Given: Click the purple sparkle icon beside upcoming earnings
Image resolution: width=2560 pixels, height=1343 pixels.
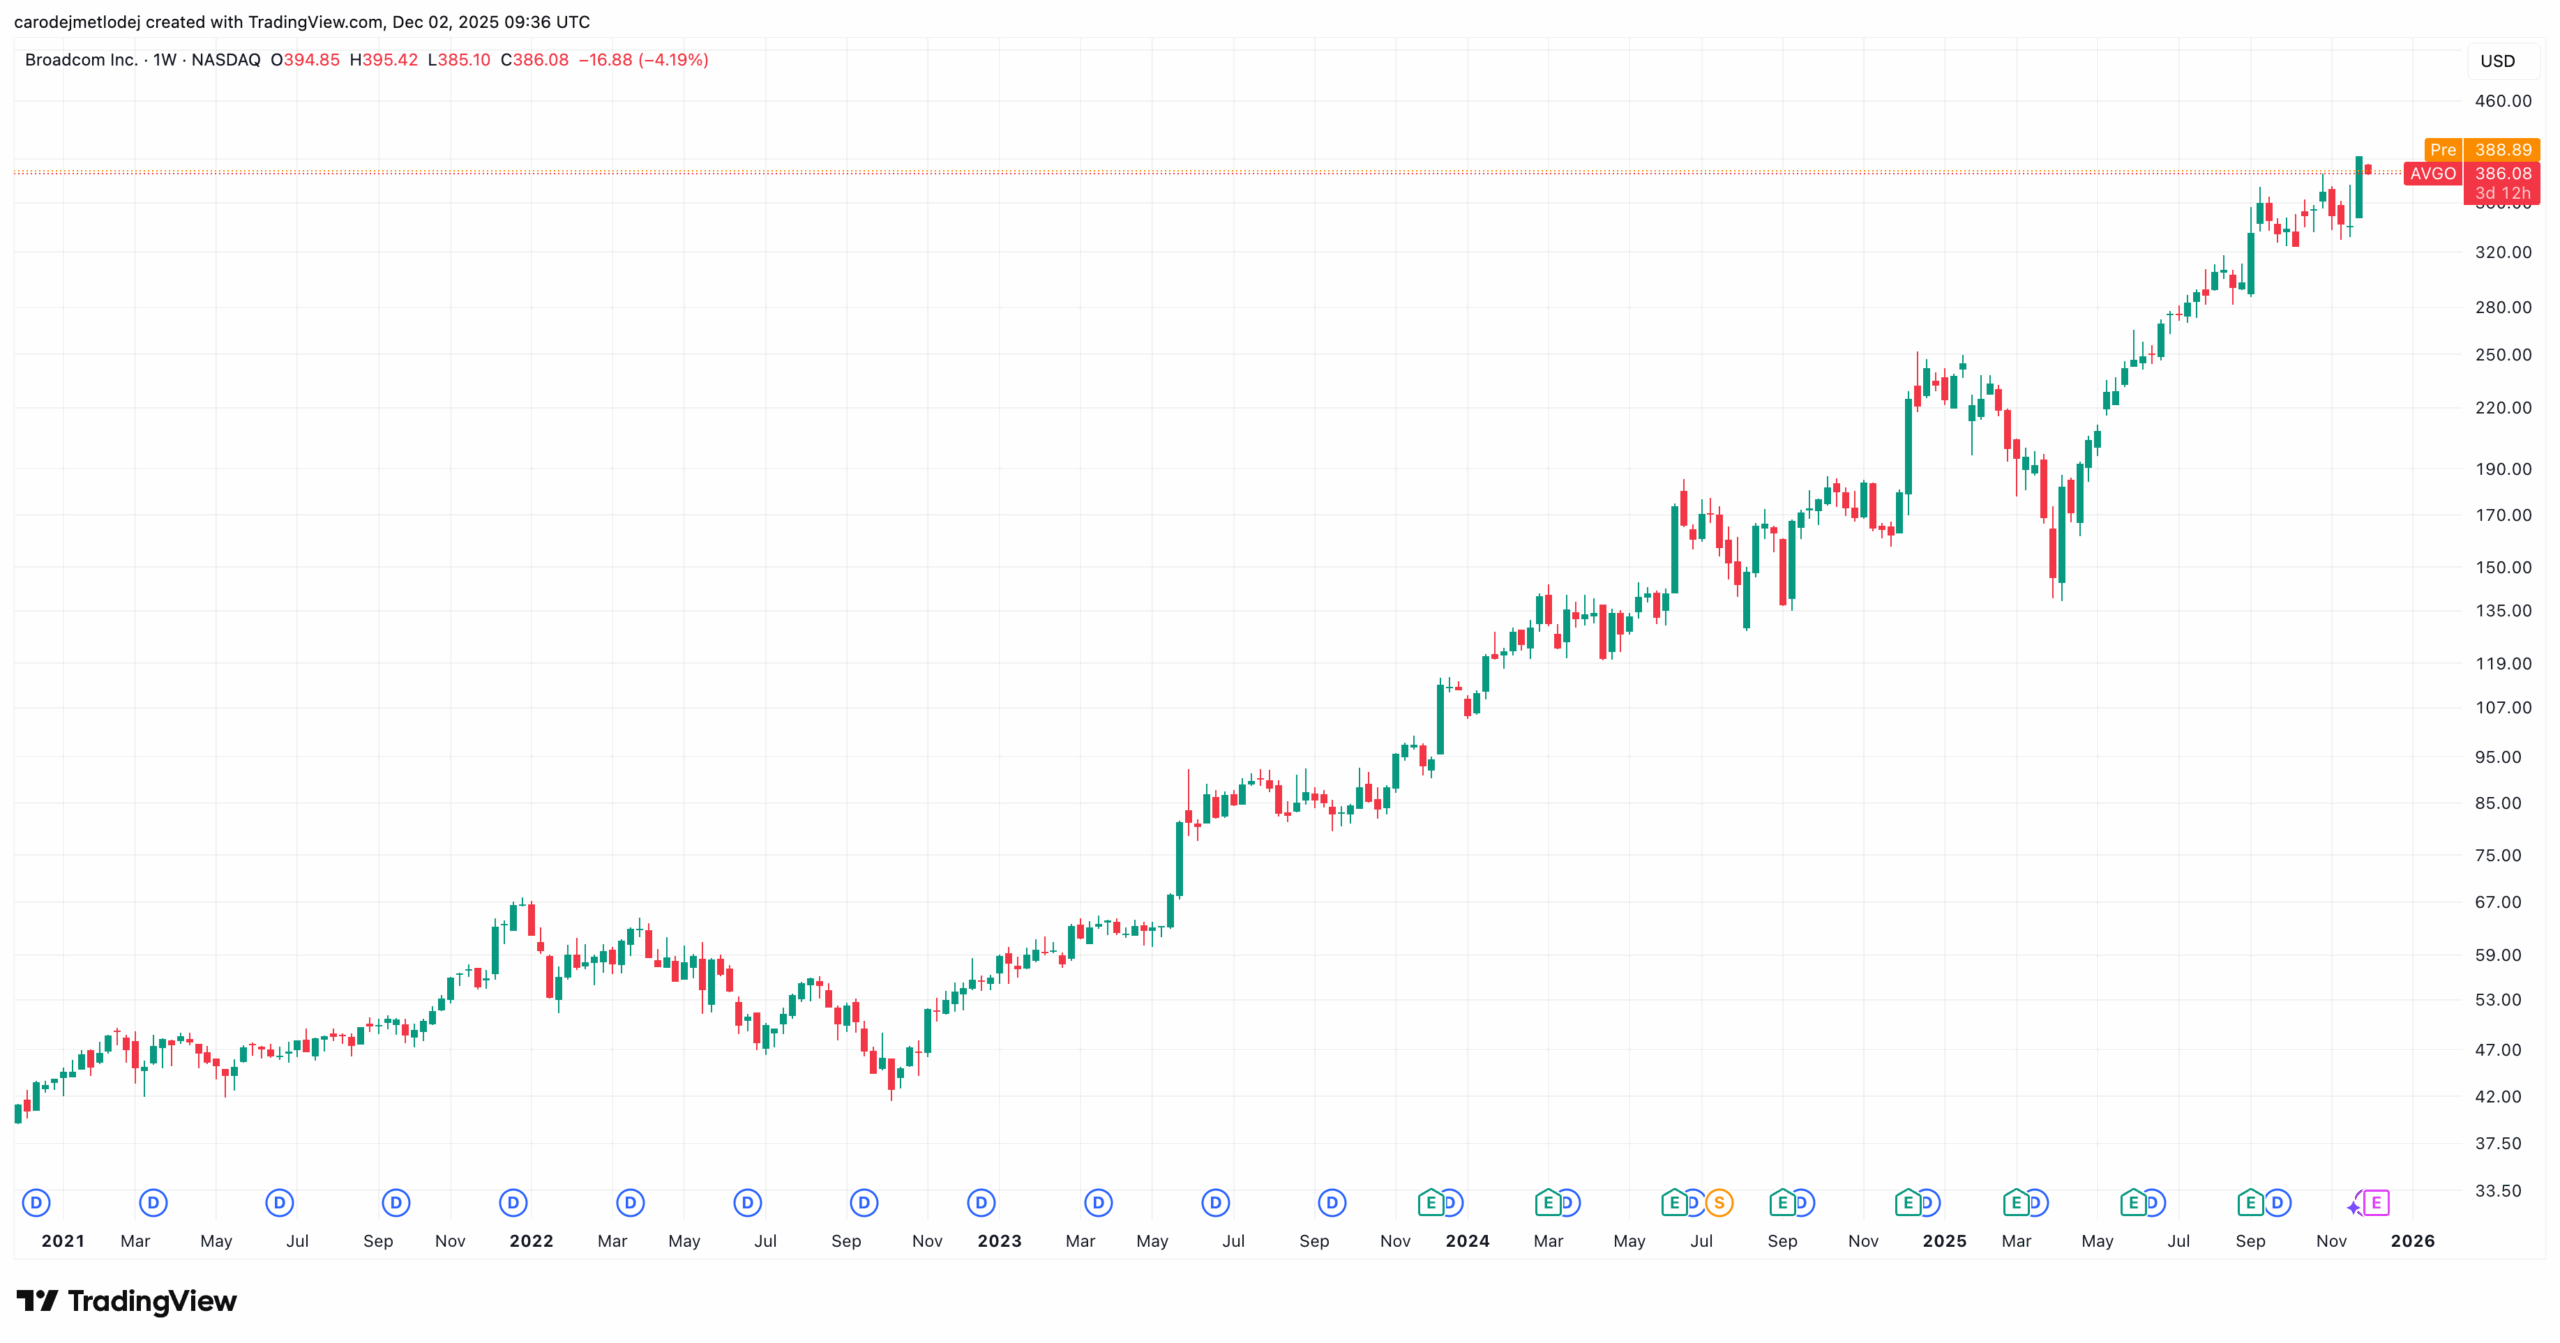Looking at the screenshot, I should 2354,1207.
